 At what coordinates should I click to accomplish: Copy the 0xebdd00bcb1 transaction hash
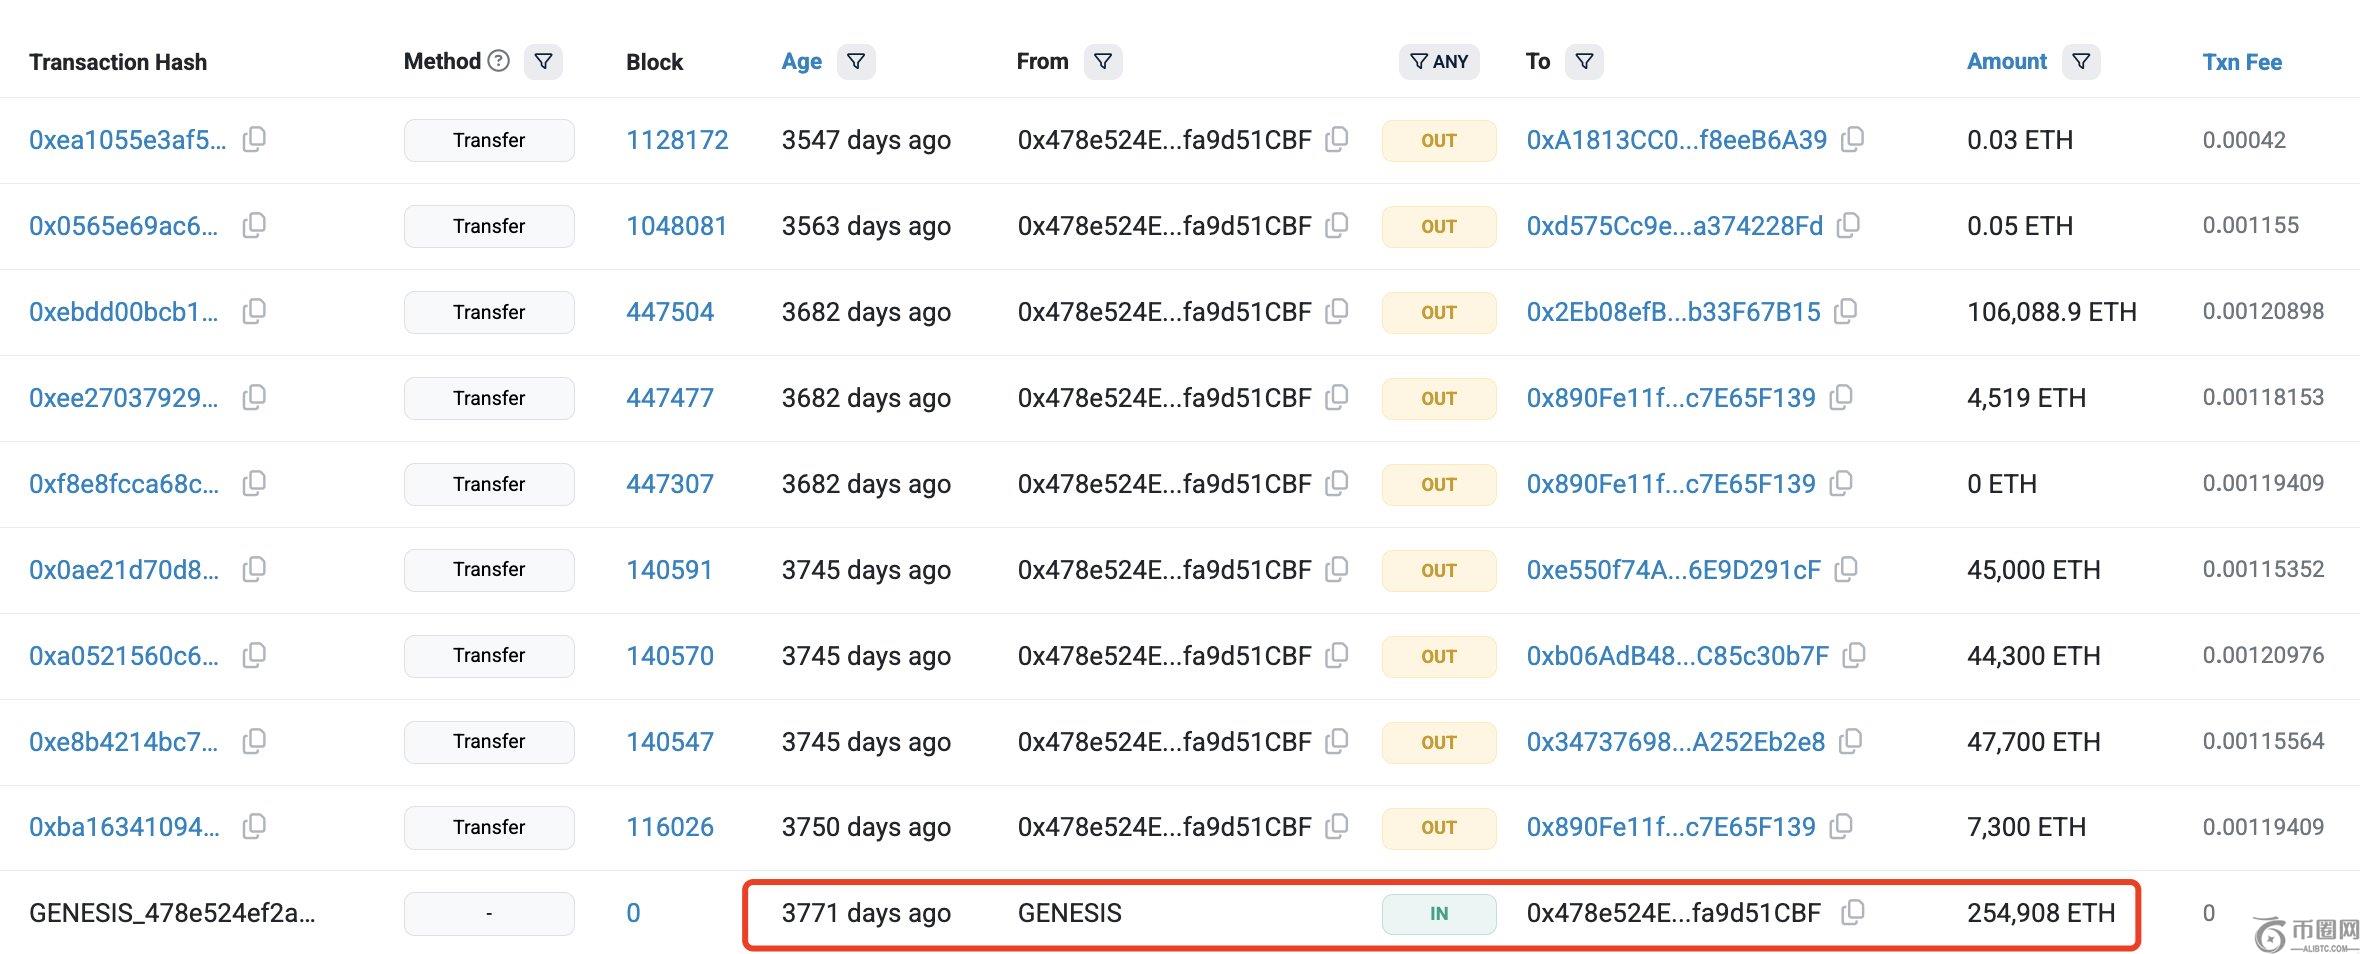click(254, 311)
